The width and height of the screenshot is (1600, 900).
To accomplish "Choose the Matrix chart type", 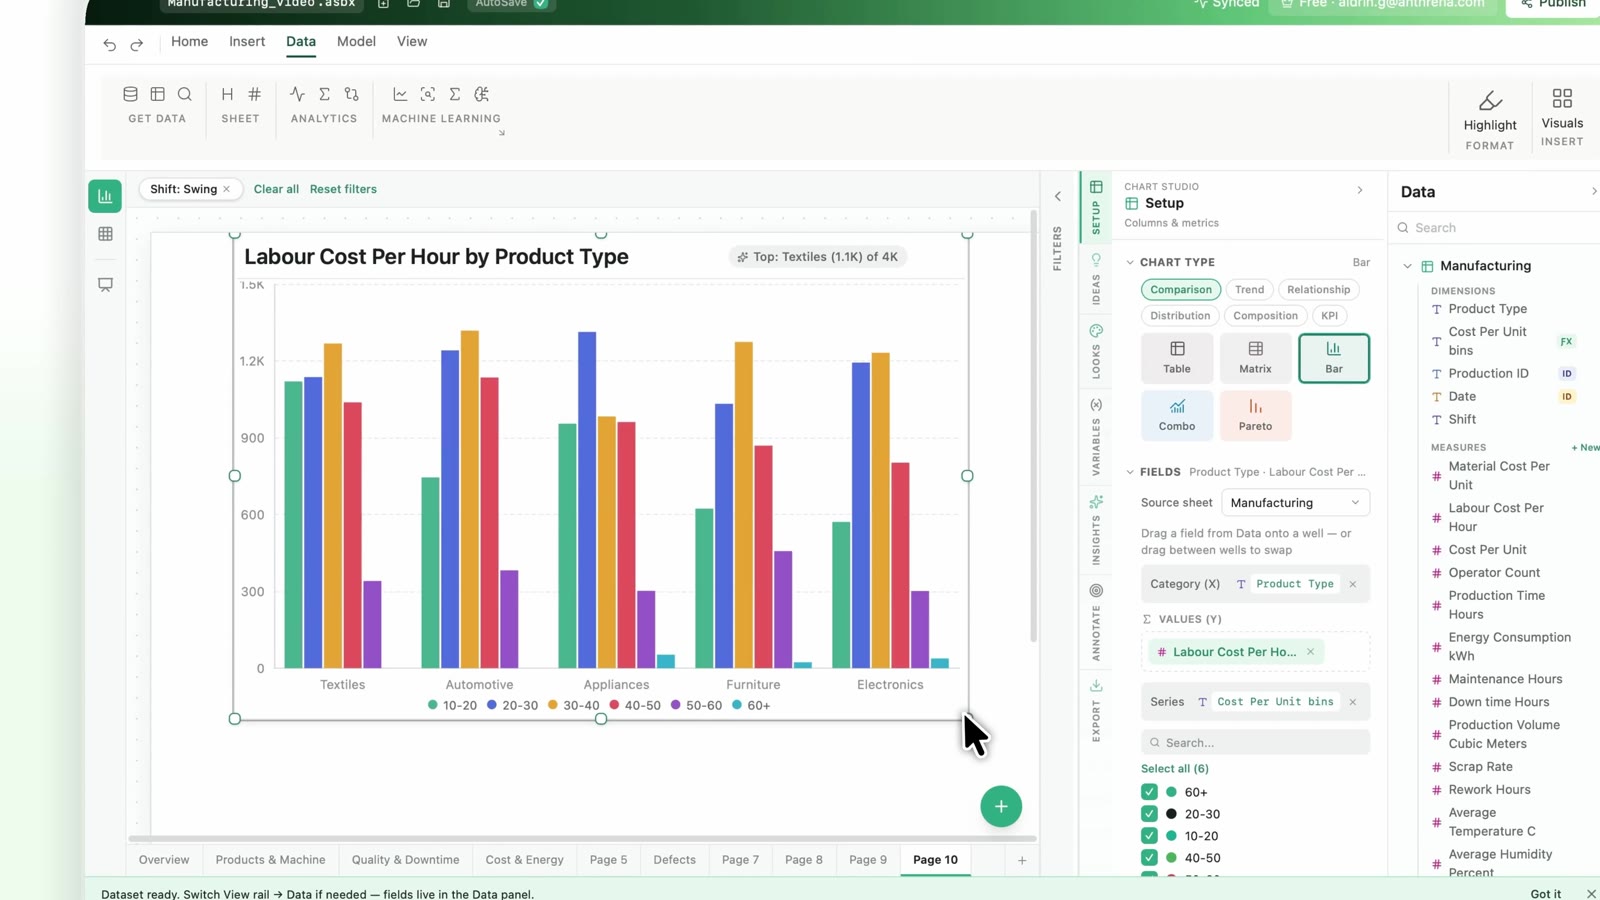I will [x=1255, y=358].
